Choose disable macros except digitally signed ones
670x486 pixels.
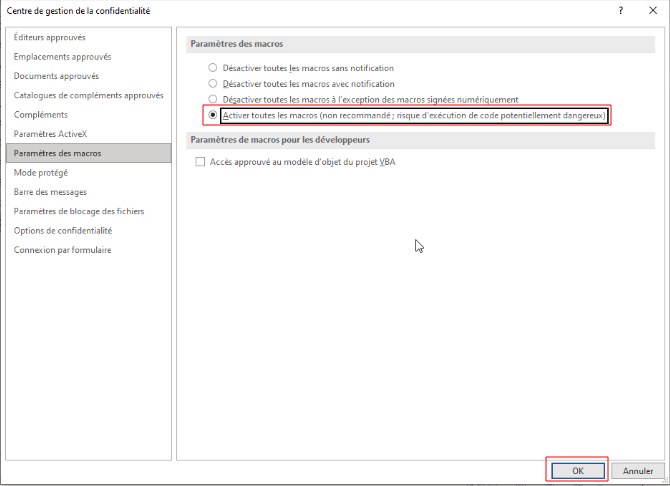point(213,100)
